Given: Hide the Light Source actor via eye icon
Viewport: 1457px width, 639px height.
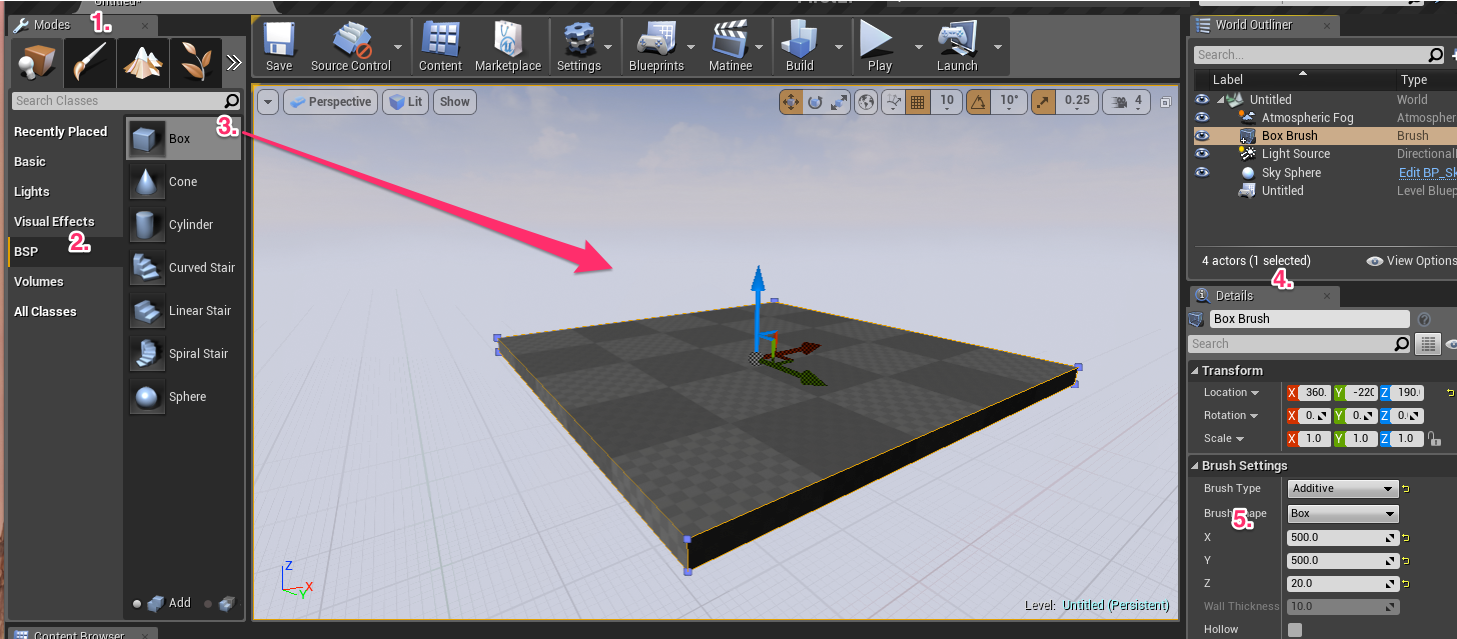Looking at the screenshot, I should [1202, 154].
